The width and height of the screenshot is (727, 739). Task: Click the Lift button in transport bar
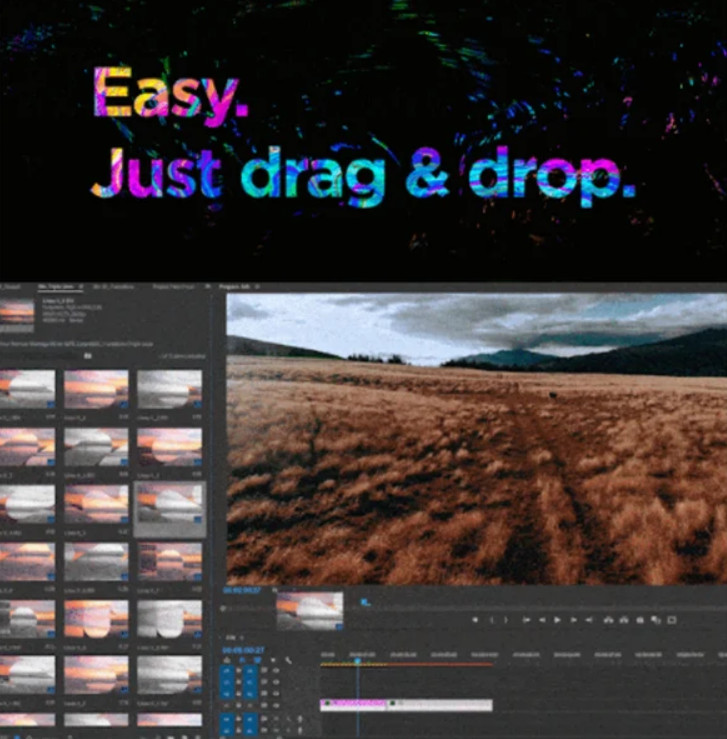tap(608, 620)
